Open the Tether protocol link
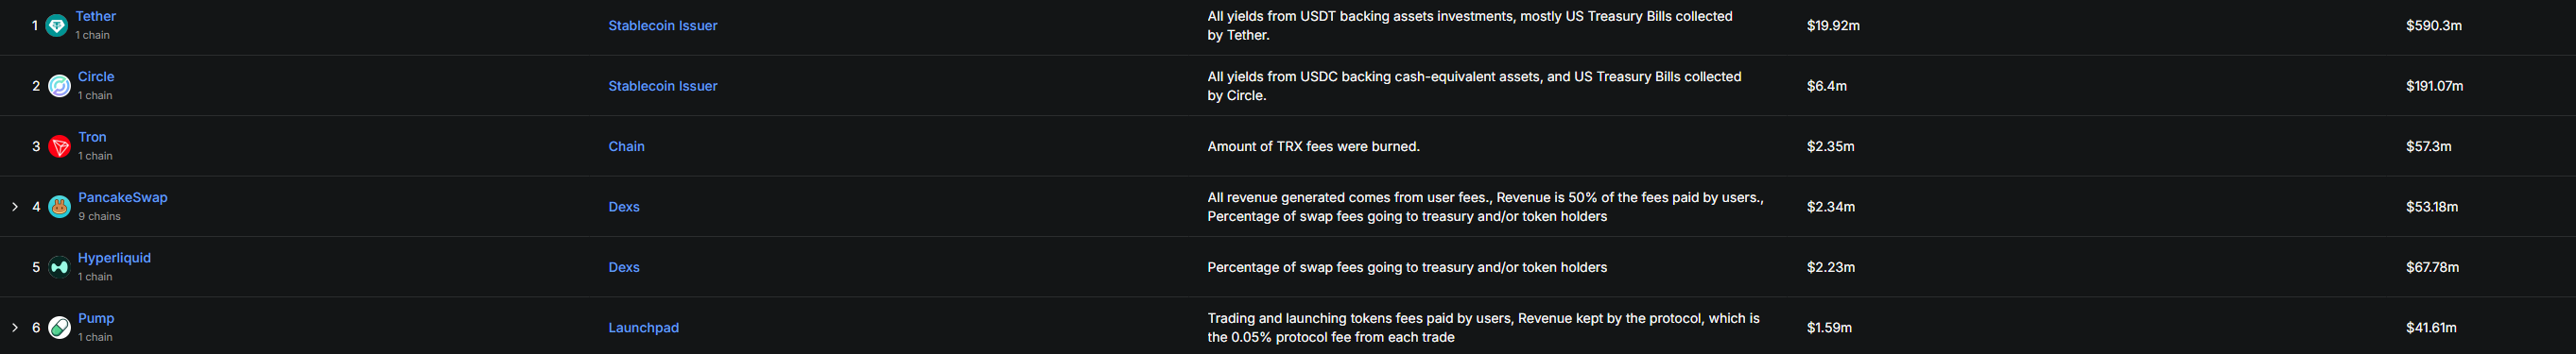2576x354 pixels. (96, 16)
